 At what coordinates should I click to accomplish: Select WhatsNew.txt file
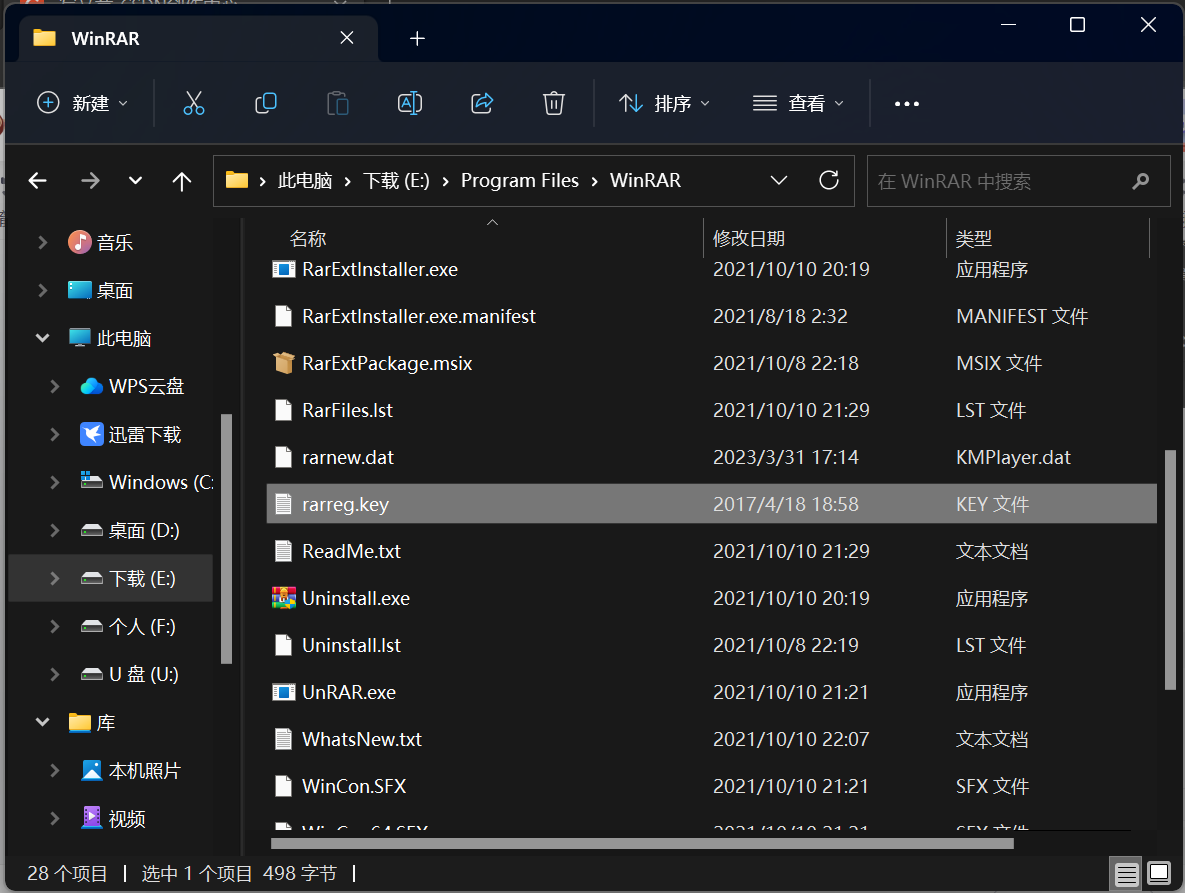click(711, 739)
